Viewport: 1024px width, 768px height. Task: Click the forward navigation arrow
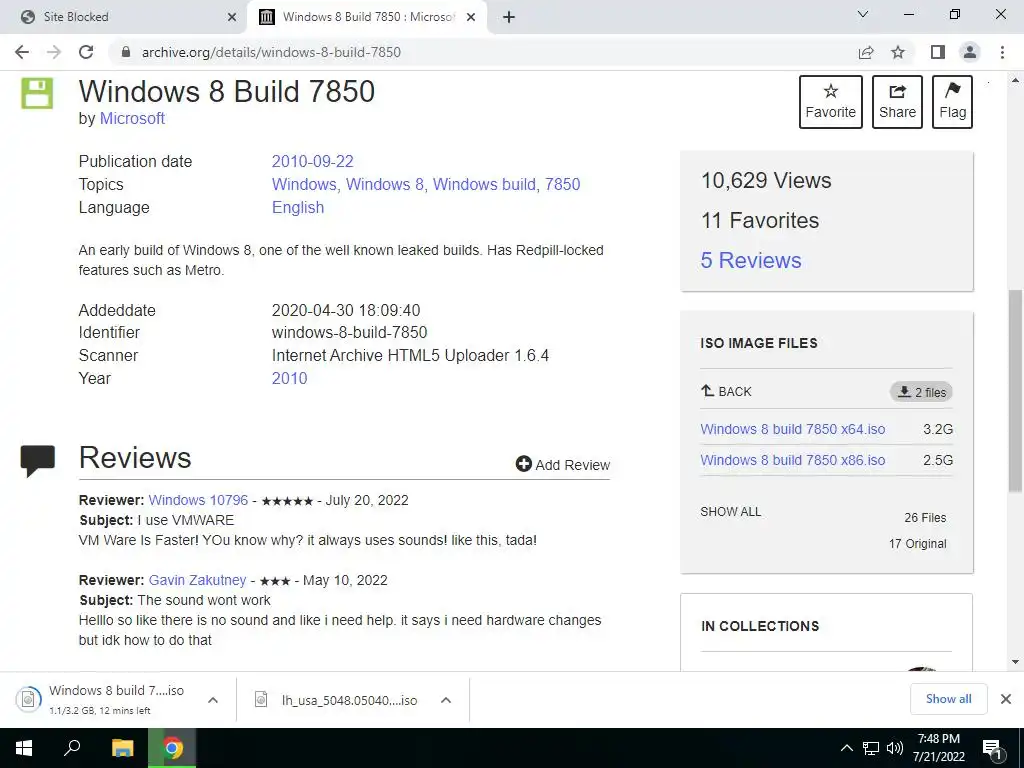pyautogui.click(x=54, y=52)
